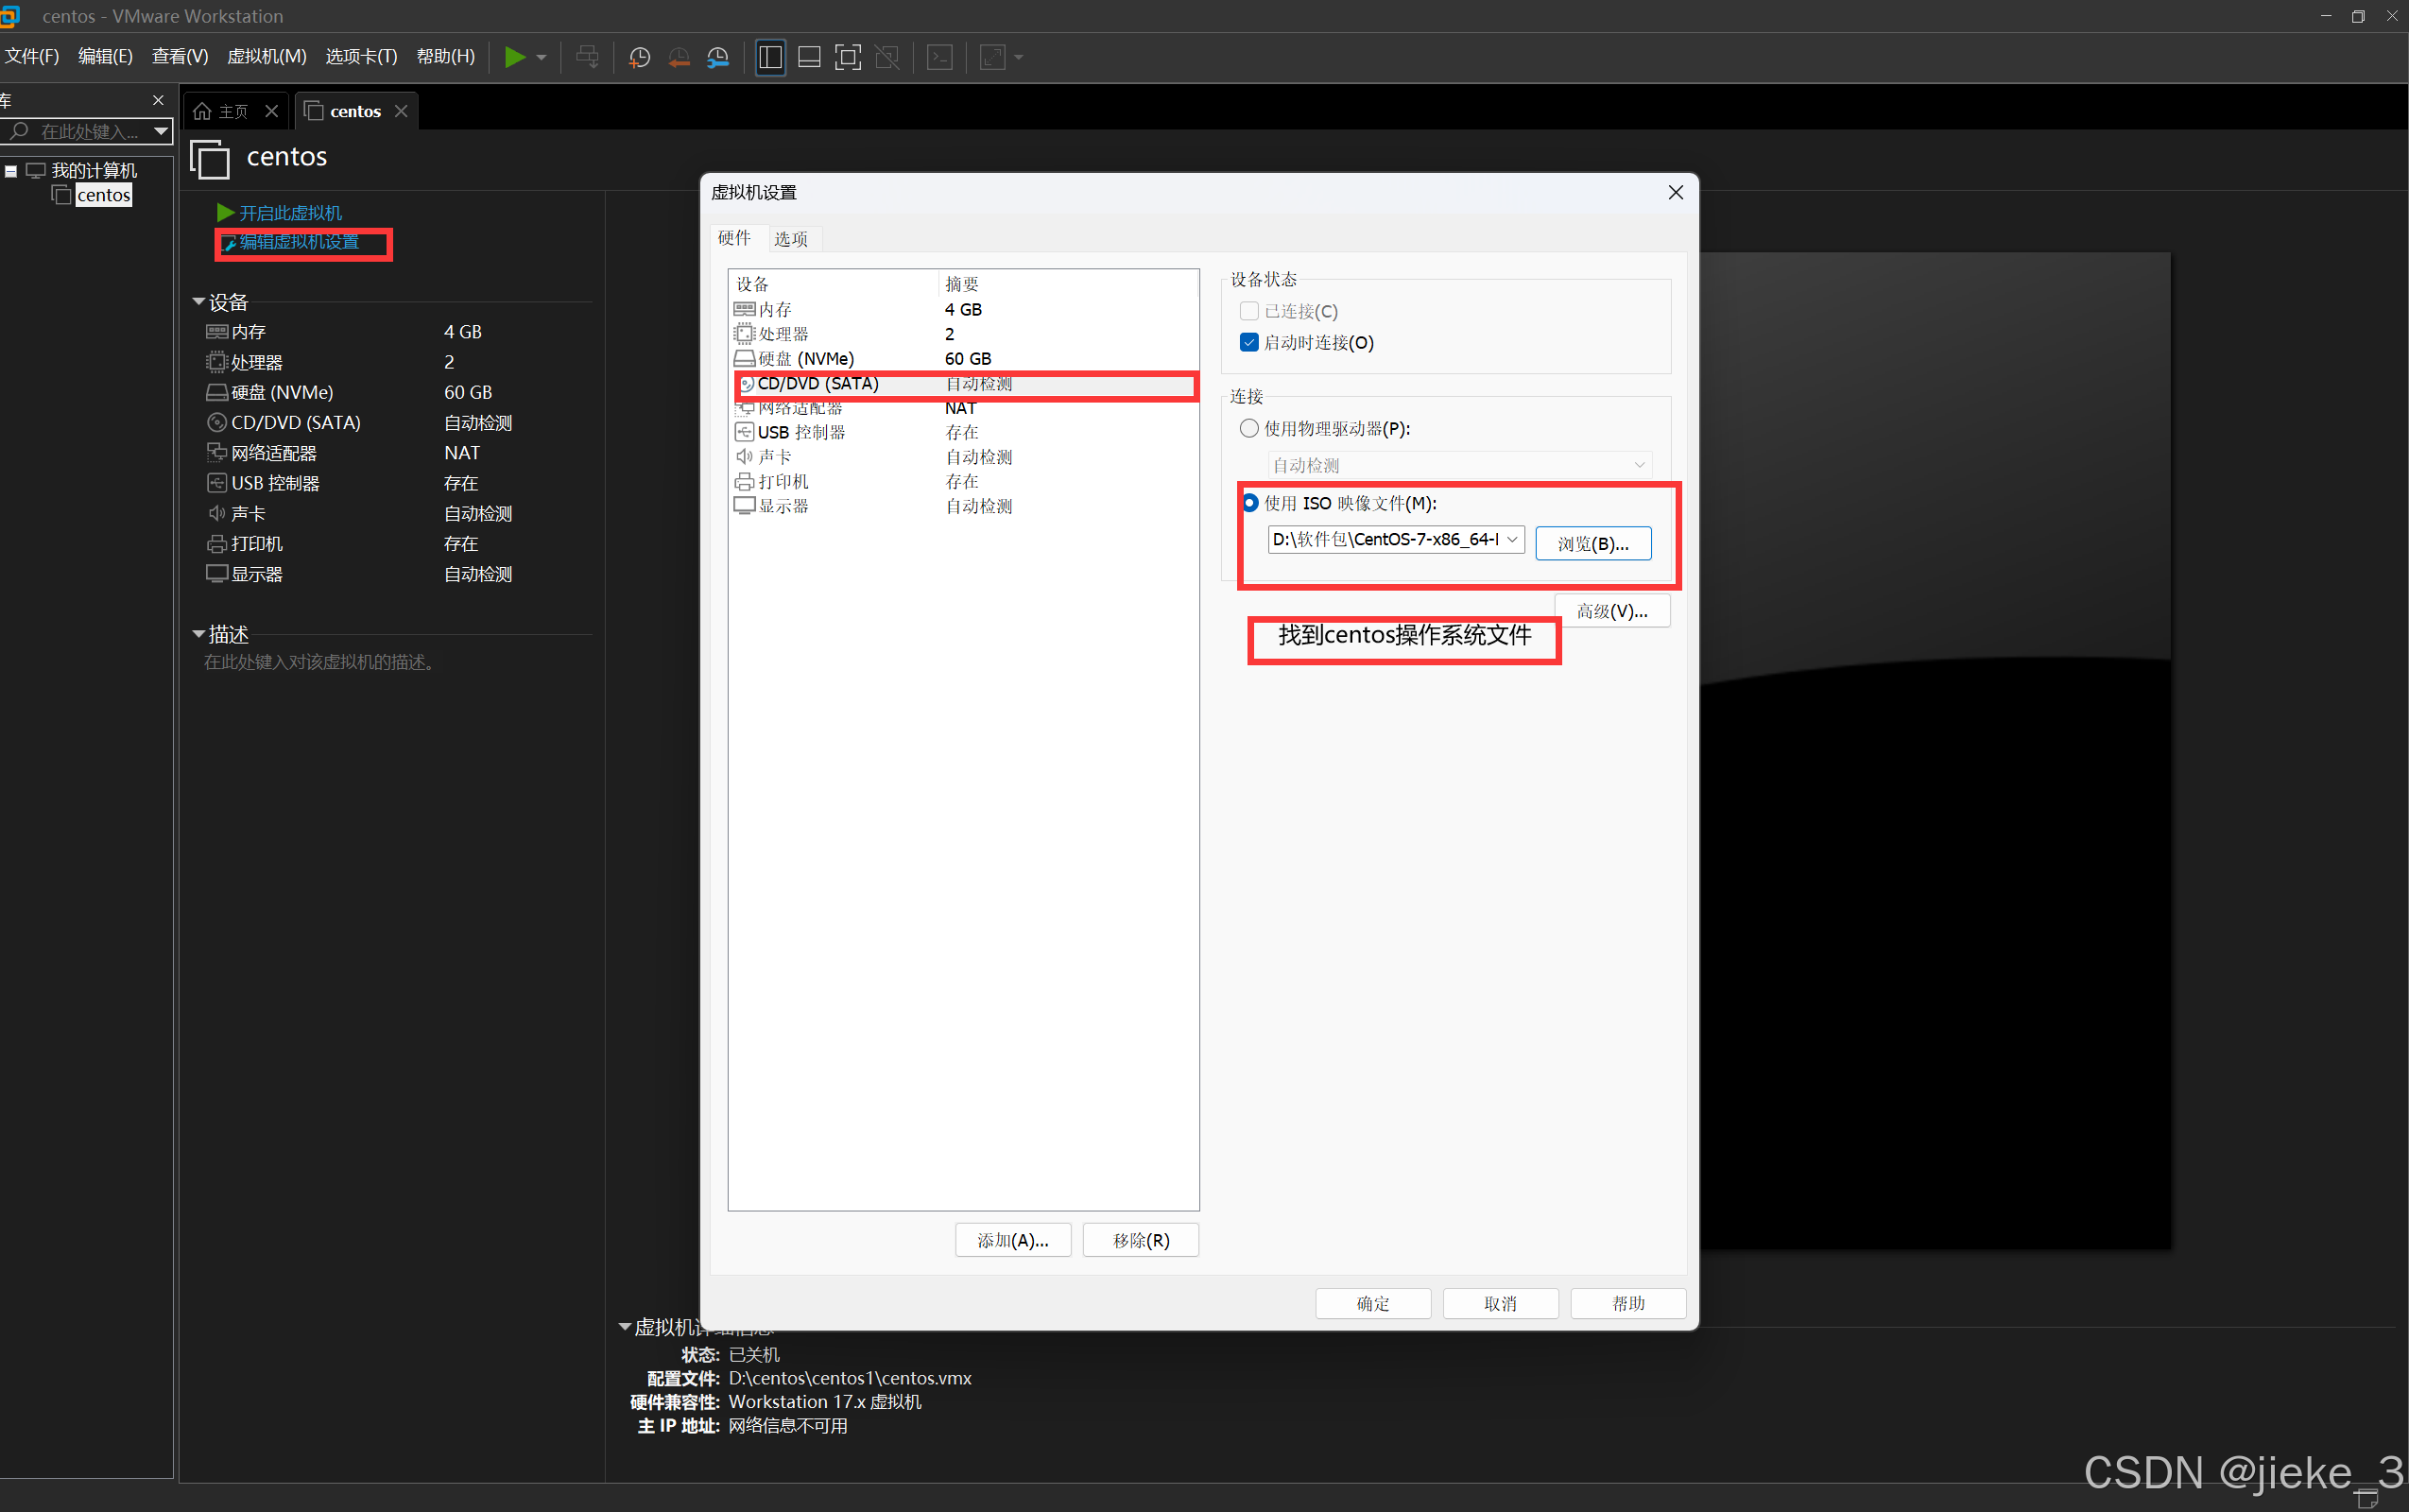Click the take snapshot clock icon
The image size is (2409, 1512).
639,57
